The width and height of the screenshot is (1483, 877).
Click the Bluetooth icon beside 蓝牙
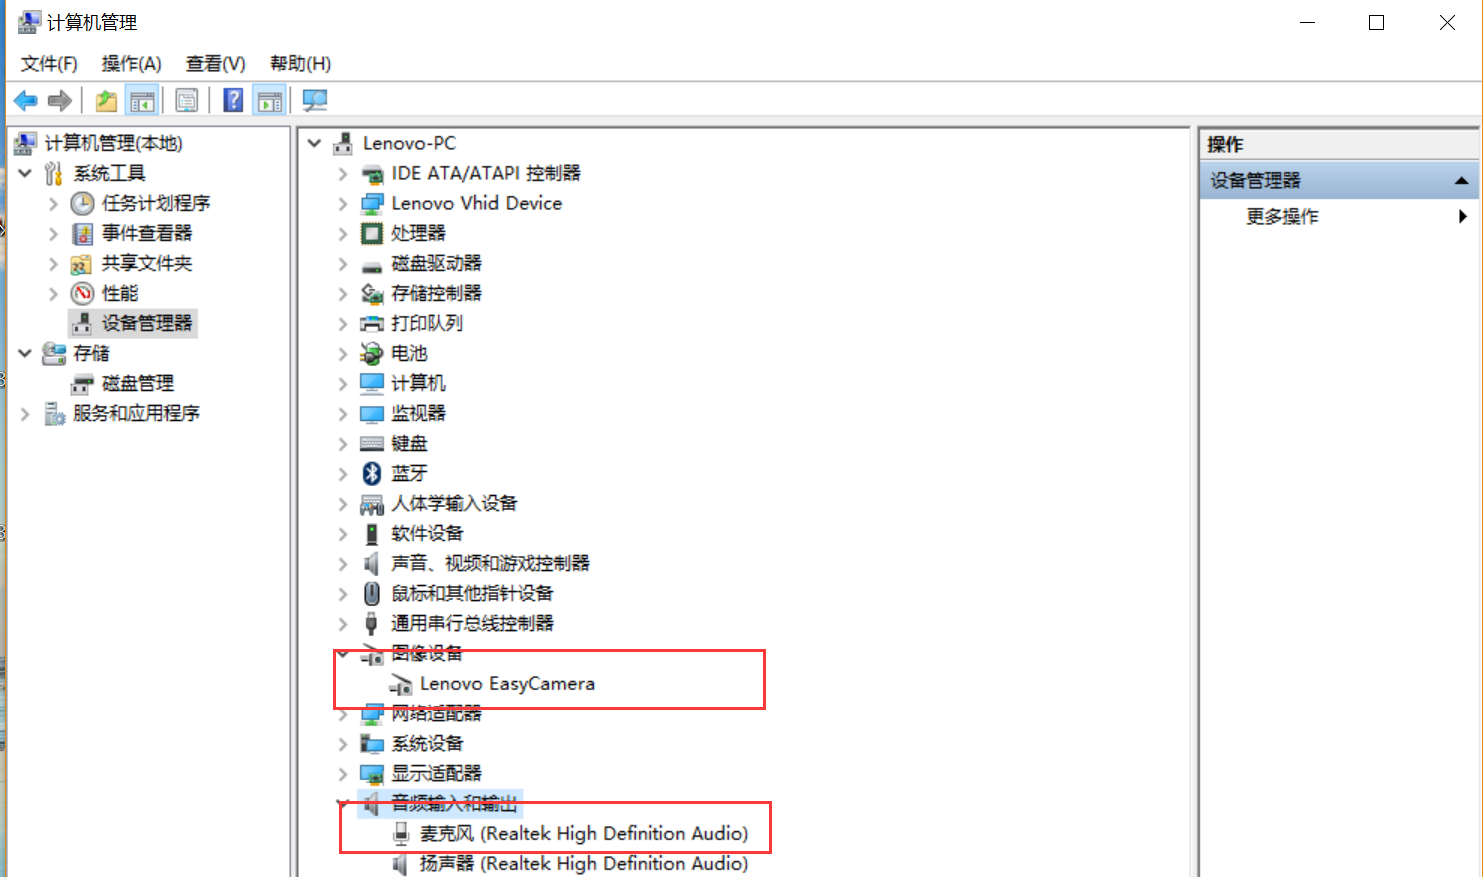coord(372,473)
